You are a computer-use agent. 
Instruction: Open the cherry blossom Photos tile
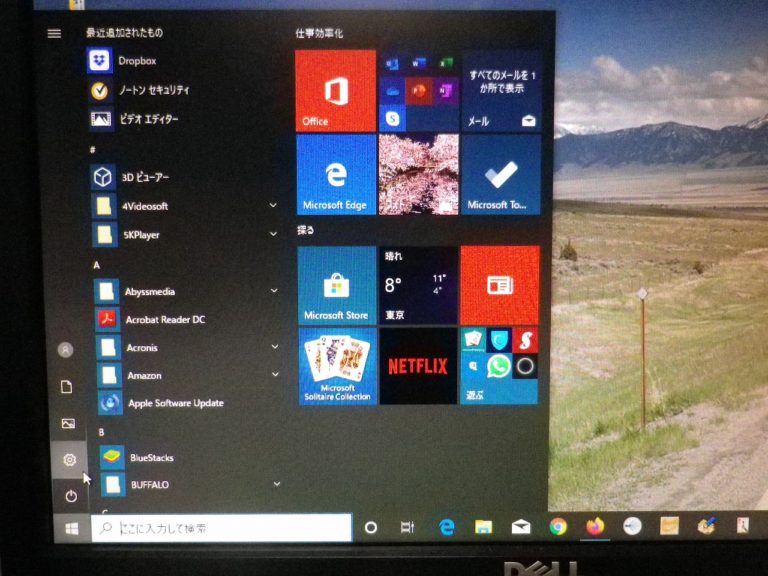point(419,175)
